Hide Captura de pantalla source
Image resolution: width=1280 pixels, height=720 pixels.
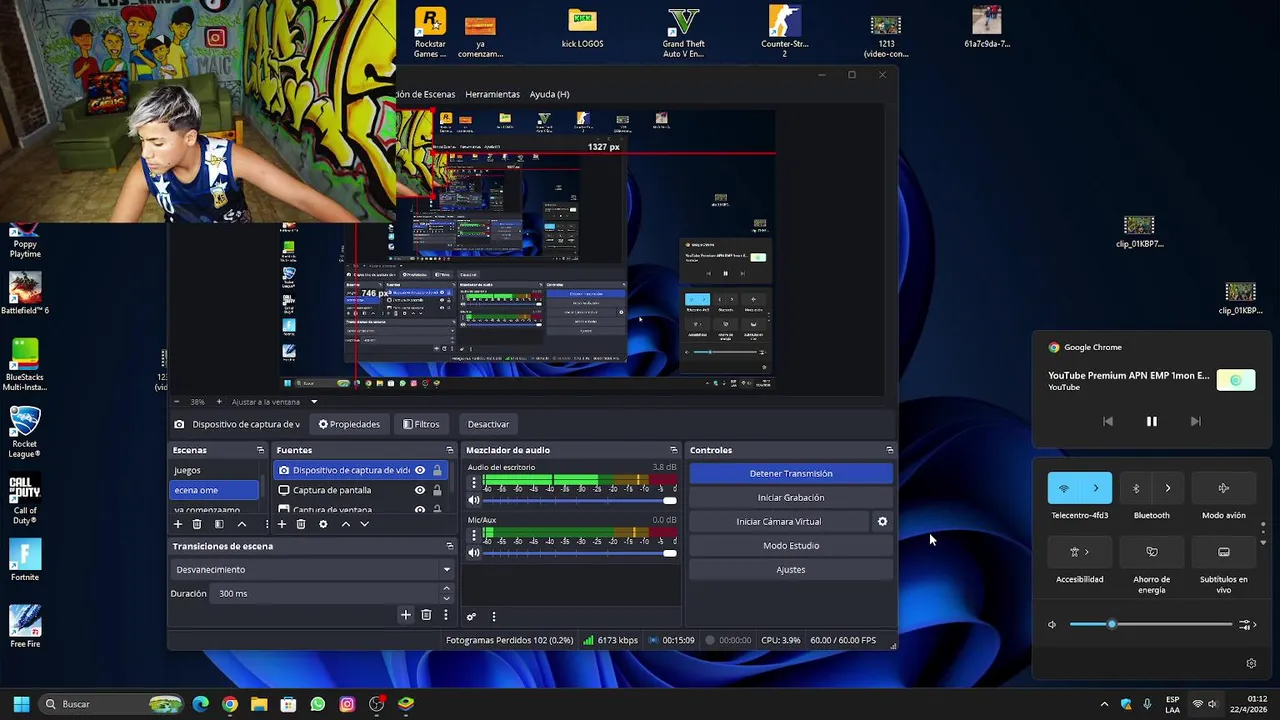point(420,490)
